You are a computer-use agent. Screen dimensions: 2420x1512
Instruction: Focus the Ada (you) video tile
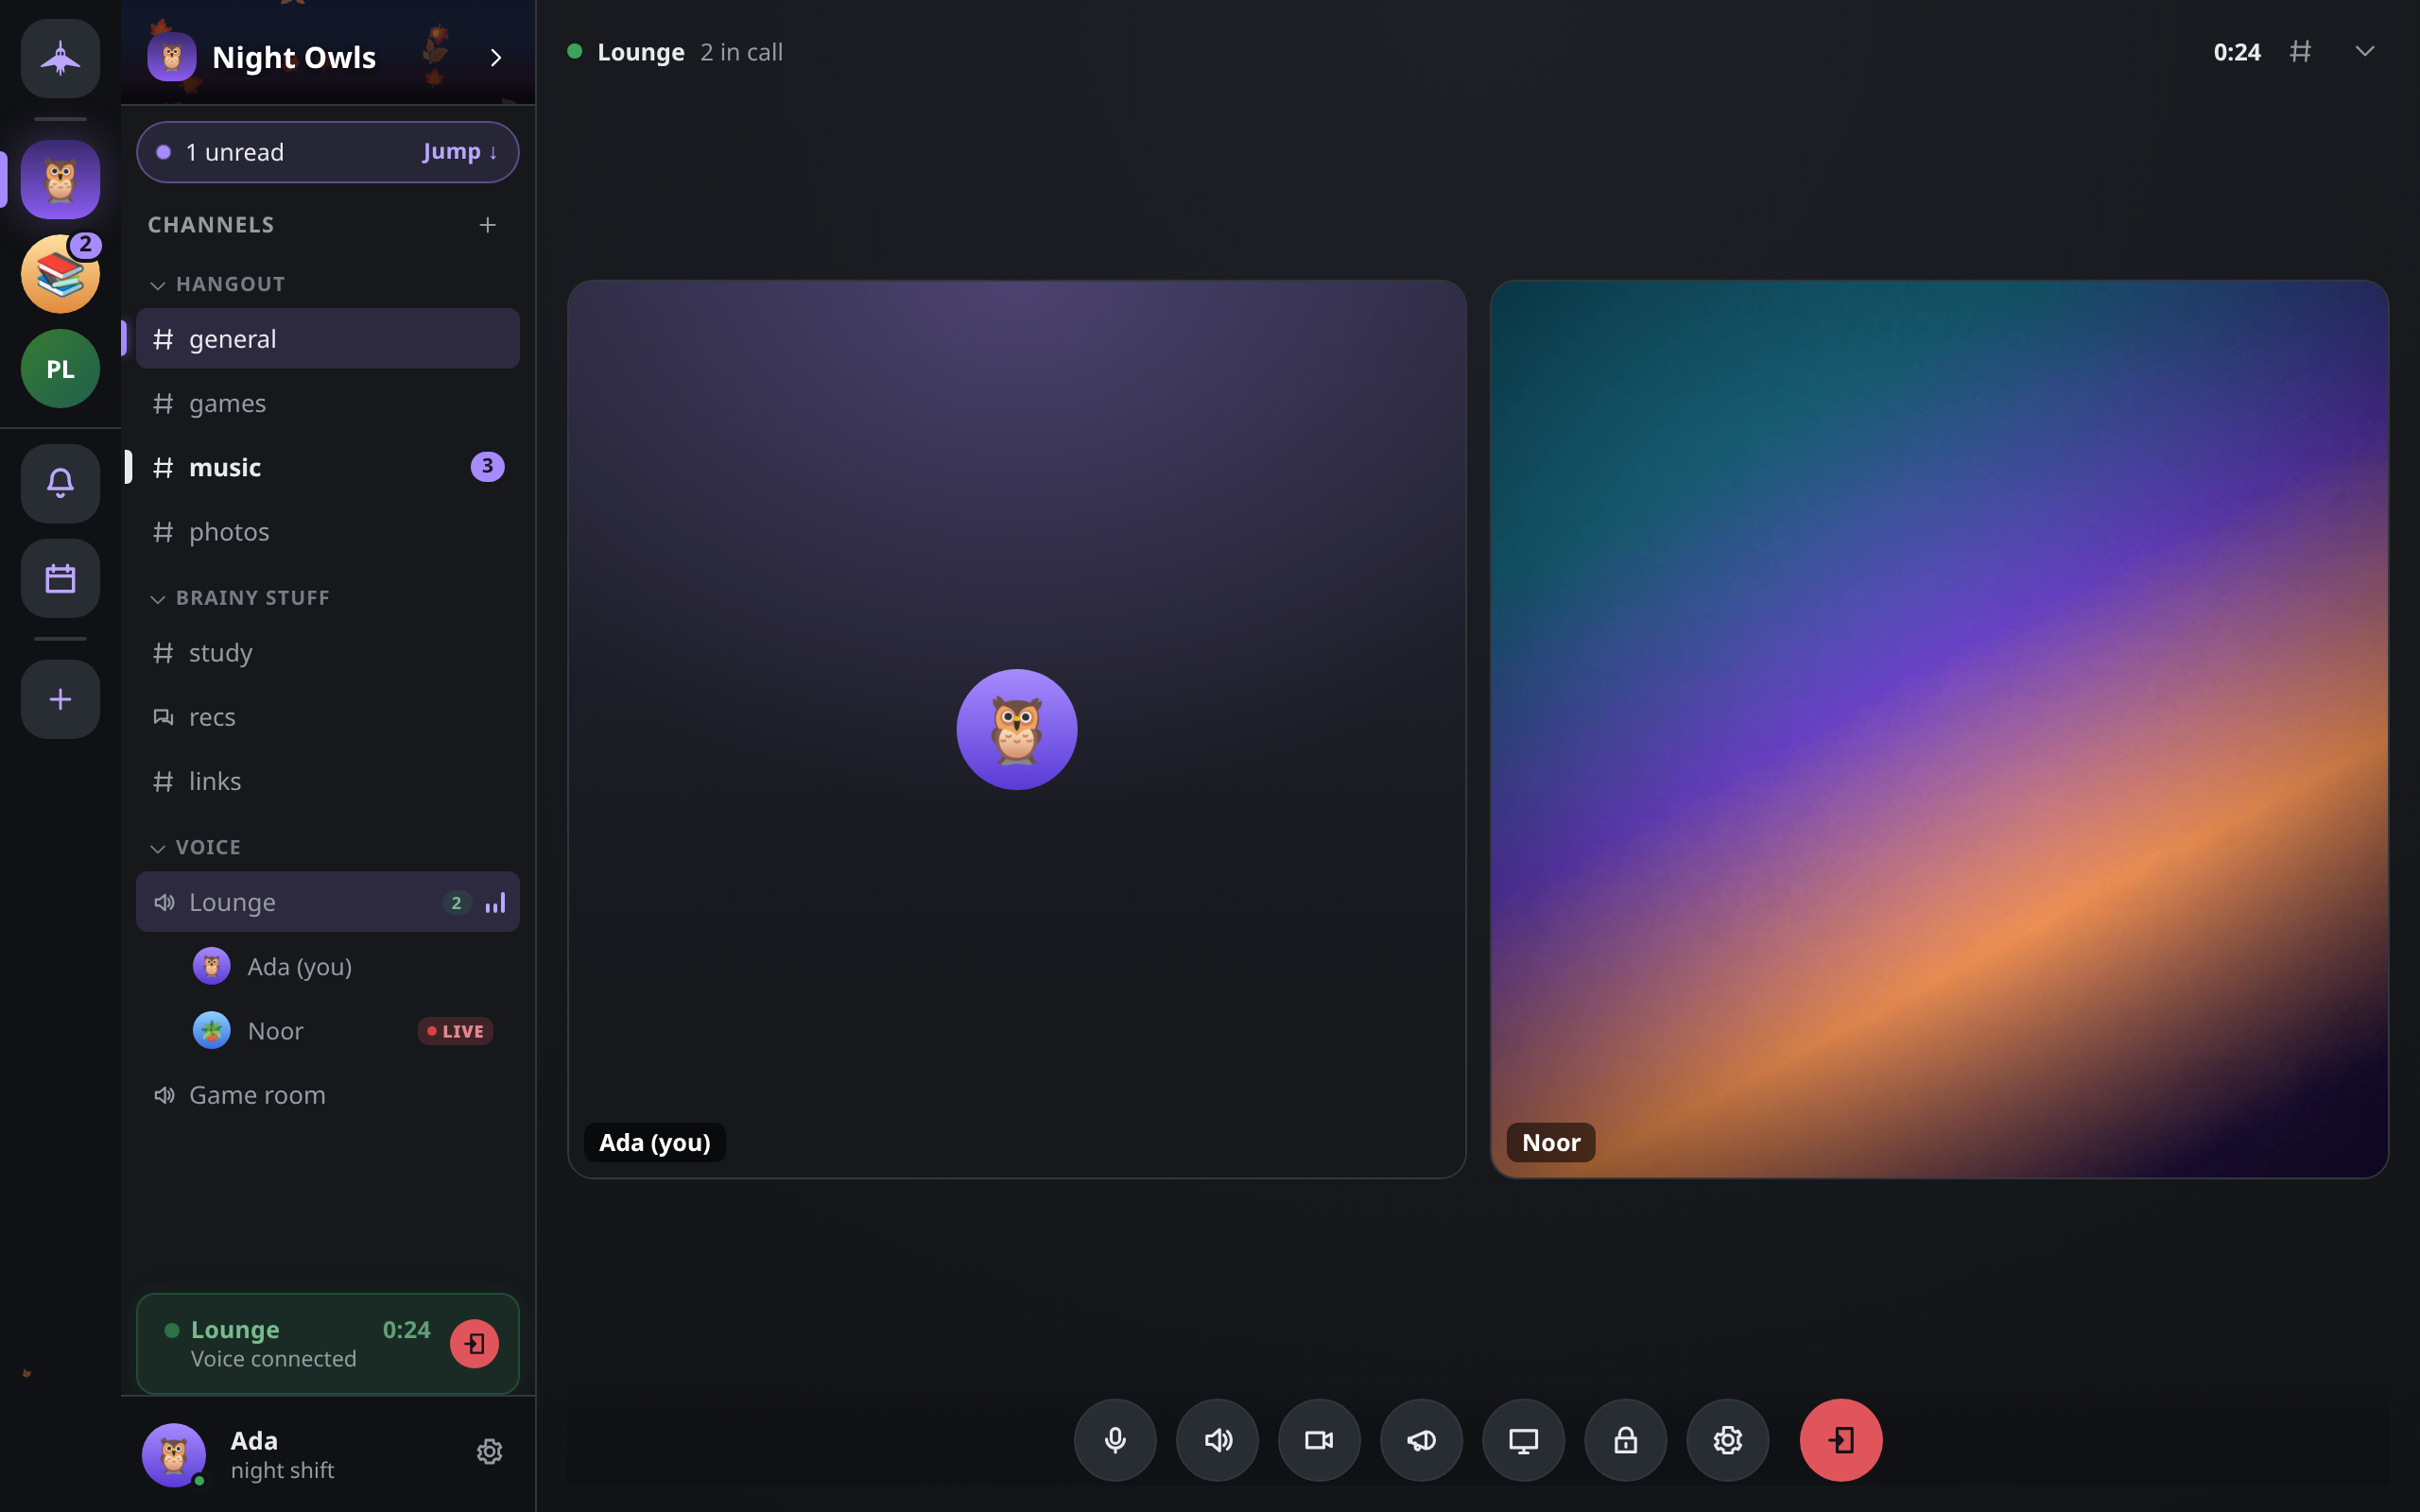pos(1016,729)
